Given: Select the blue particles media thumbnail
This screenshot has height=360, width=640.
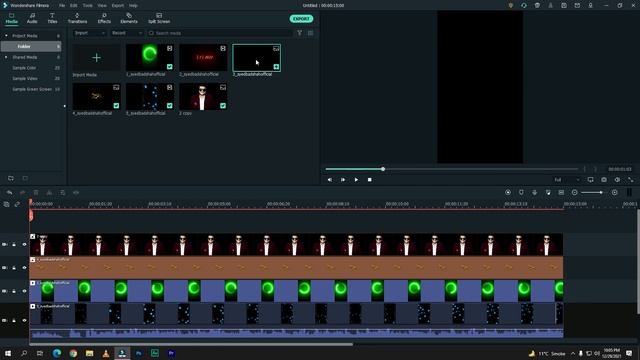Looking at the screenshot, I should click(x=150, y=96).
